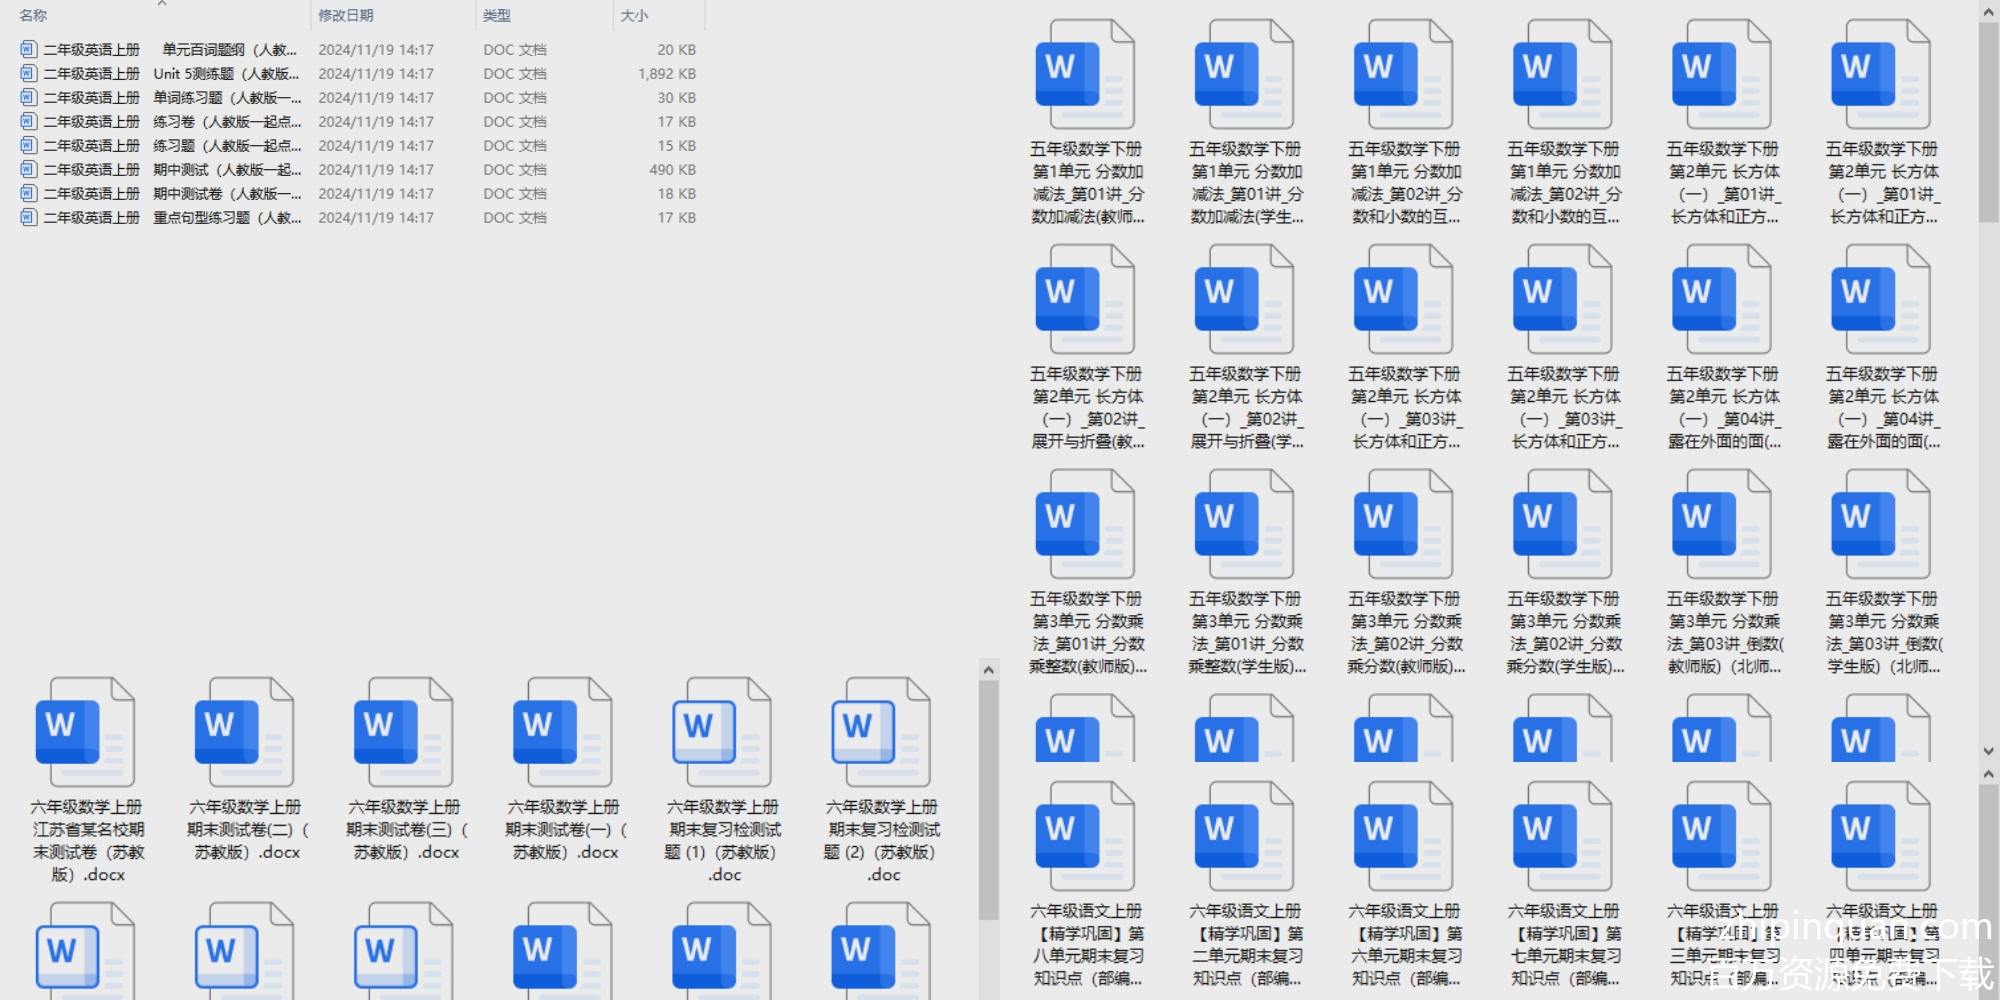
Task: Click Word icon of 第02讲 分数乘分数(学生版)
Action: (x=1563, y=525)
